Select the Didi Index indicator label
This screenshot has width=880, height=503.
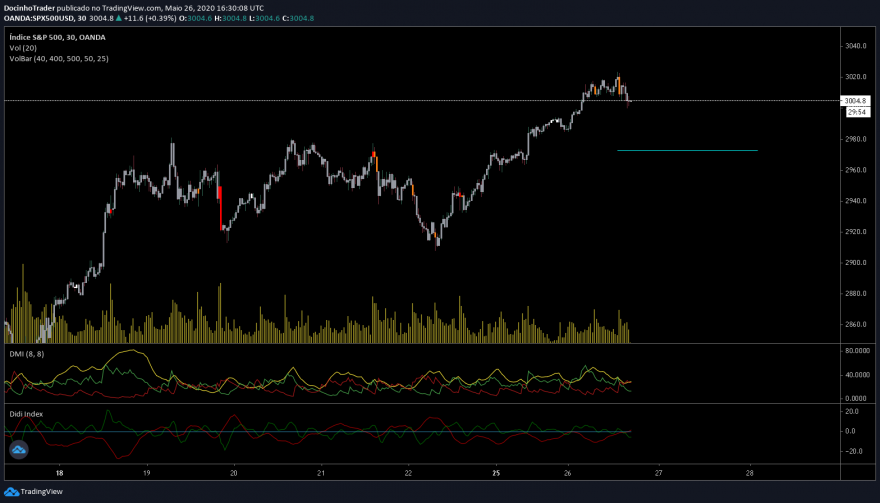pos(26,414)
